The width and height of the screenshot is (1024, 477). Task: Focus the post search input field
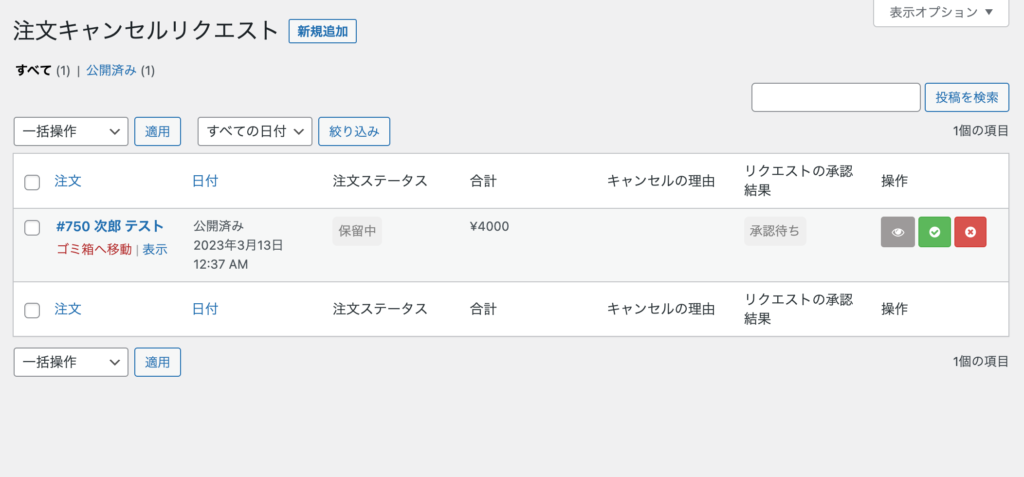click(x=836, y=97)
